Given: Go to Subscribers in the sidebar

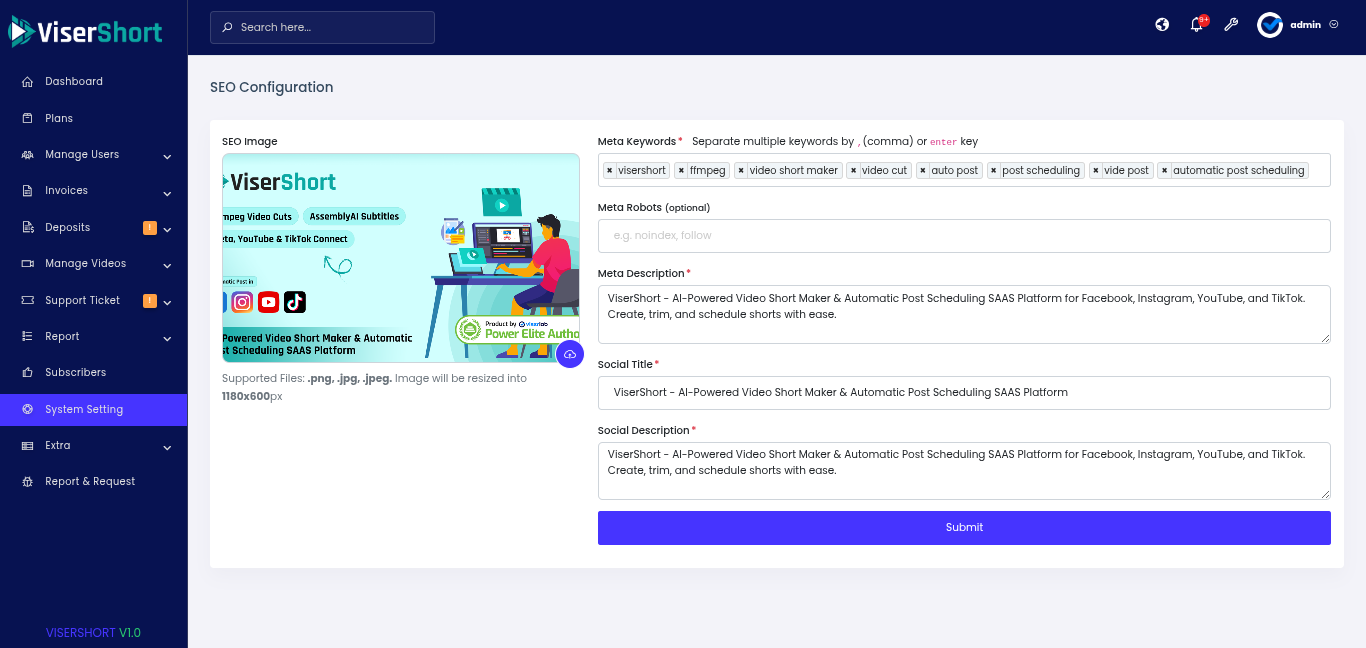Looking at the screenshot, I should click(x=75, y=373).
